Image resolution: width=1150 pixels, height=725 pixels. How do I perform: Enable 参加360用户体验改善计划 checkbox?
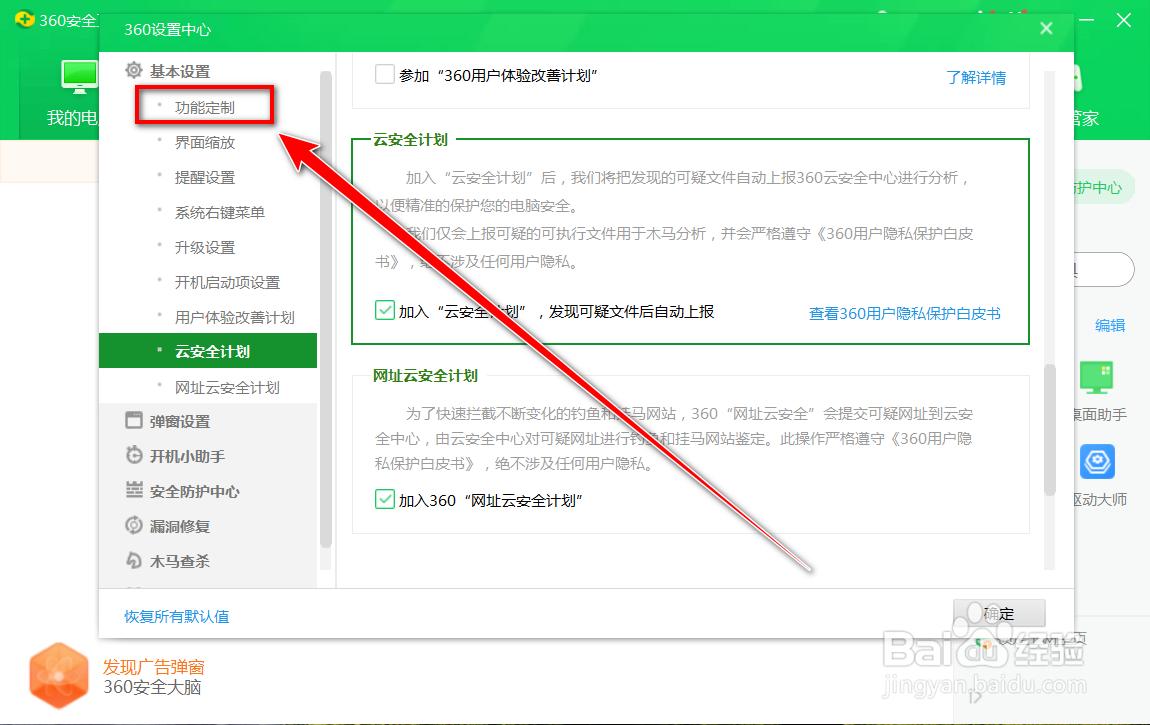(384, 74)
